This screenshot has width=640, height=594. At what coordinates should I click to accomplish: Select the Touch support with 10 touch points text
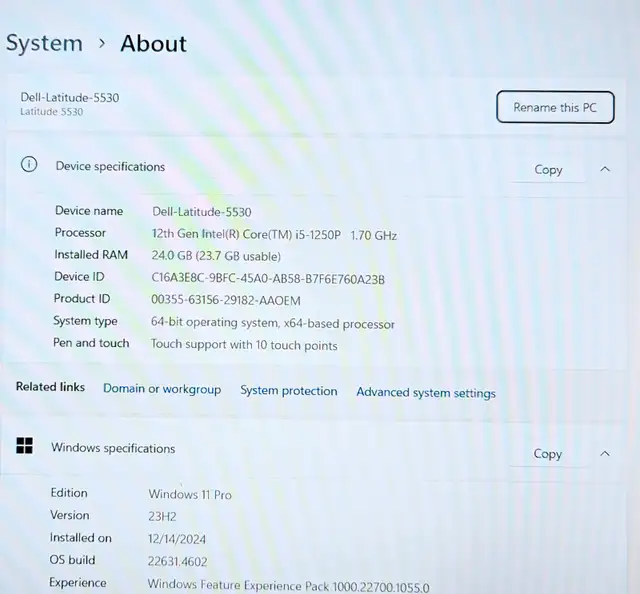pos(244,345)
